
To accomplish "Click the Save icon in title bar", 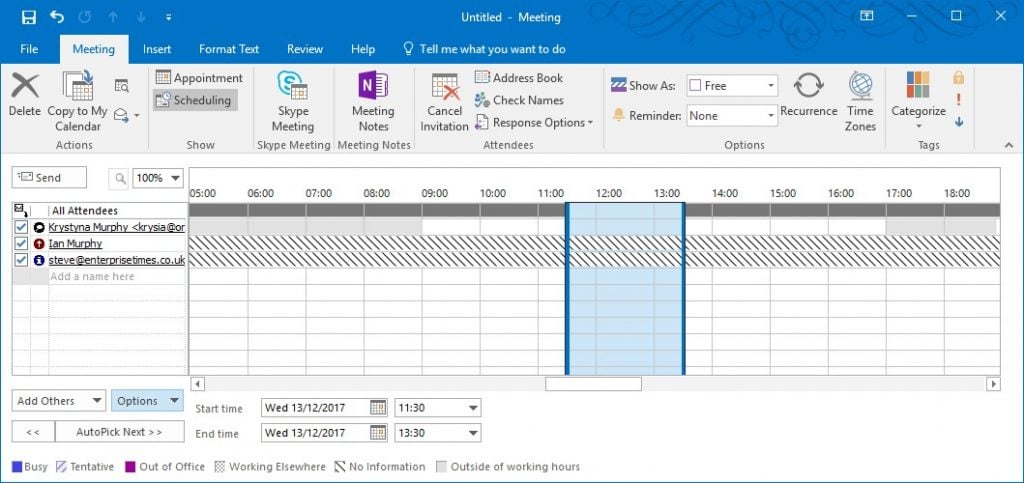I will (28, 17).
